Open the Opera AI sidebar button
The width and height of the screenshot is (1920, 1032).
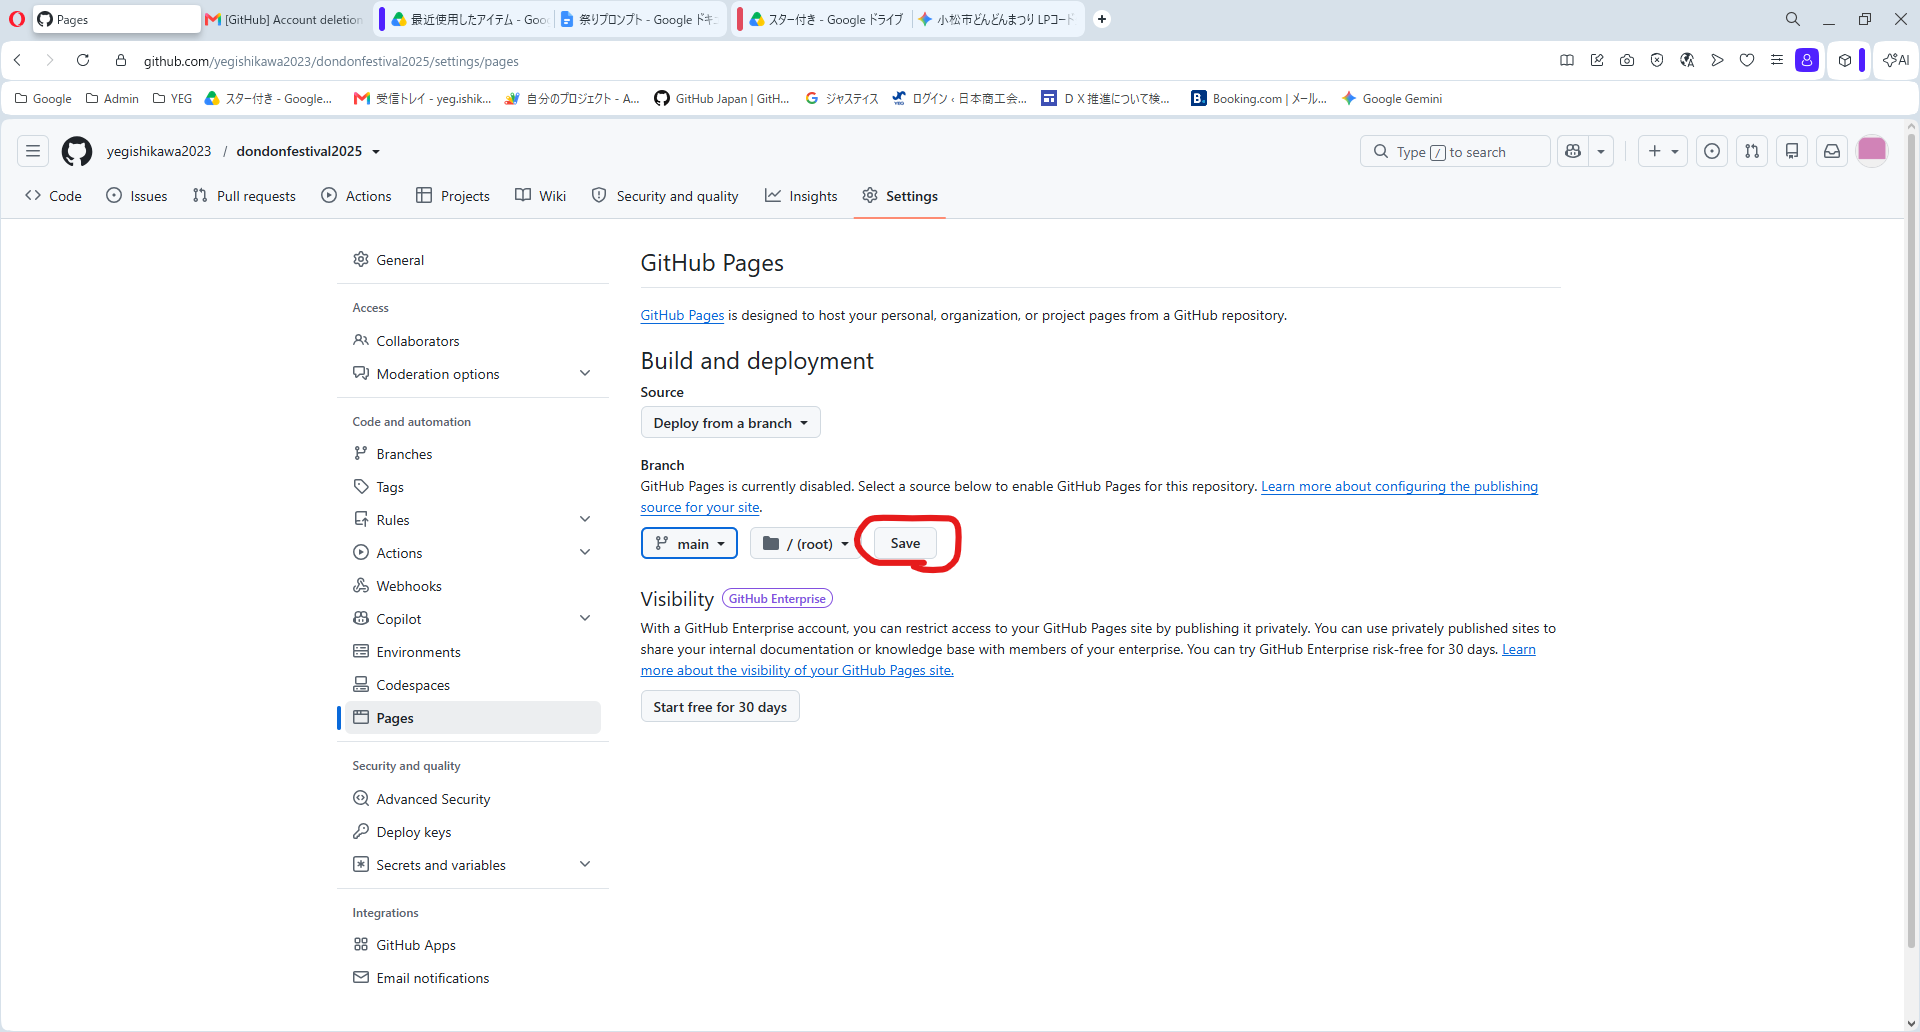(1895, 60)
